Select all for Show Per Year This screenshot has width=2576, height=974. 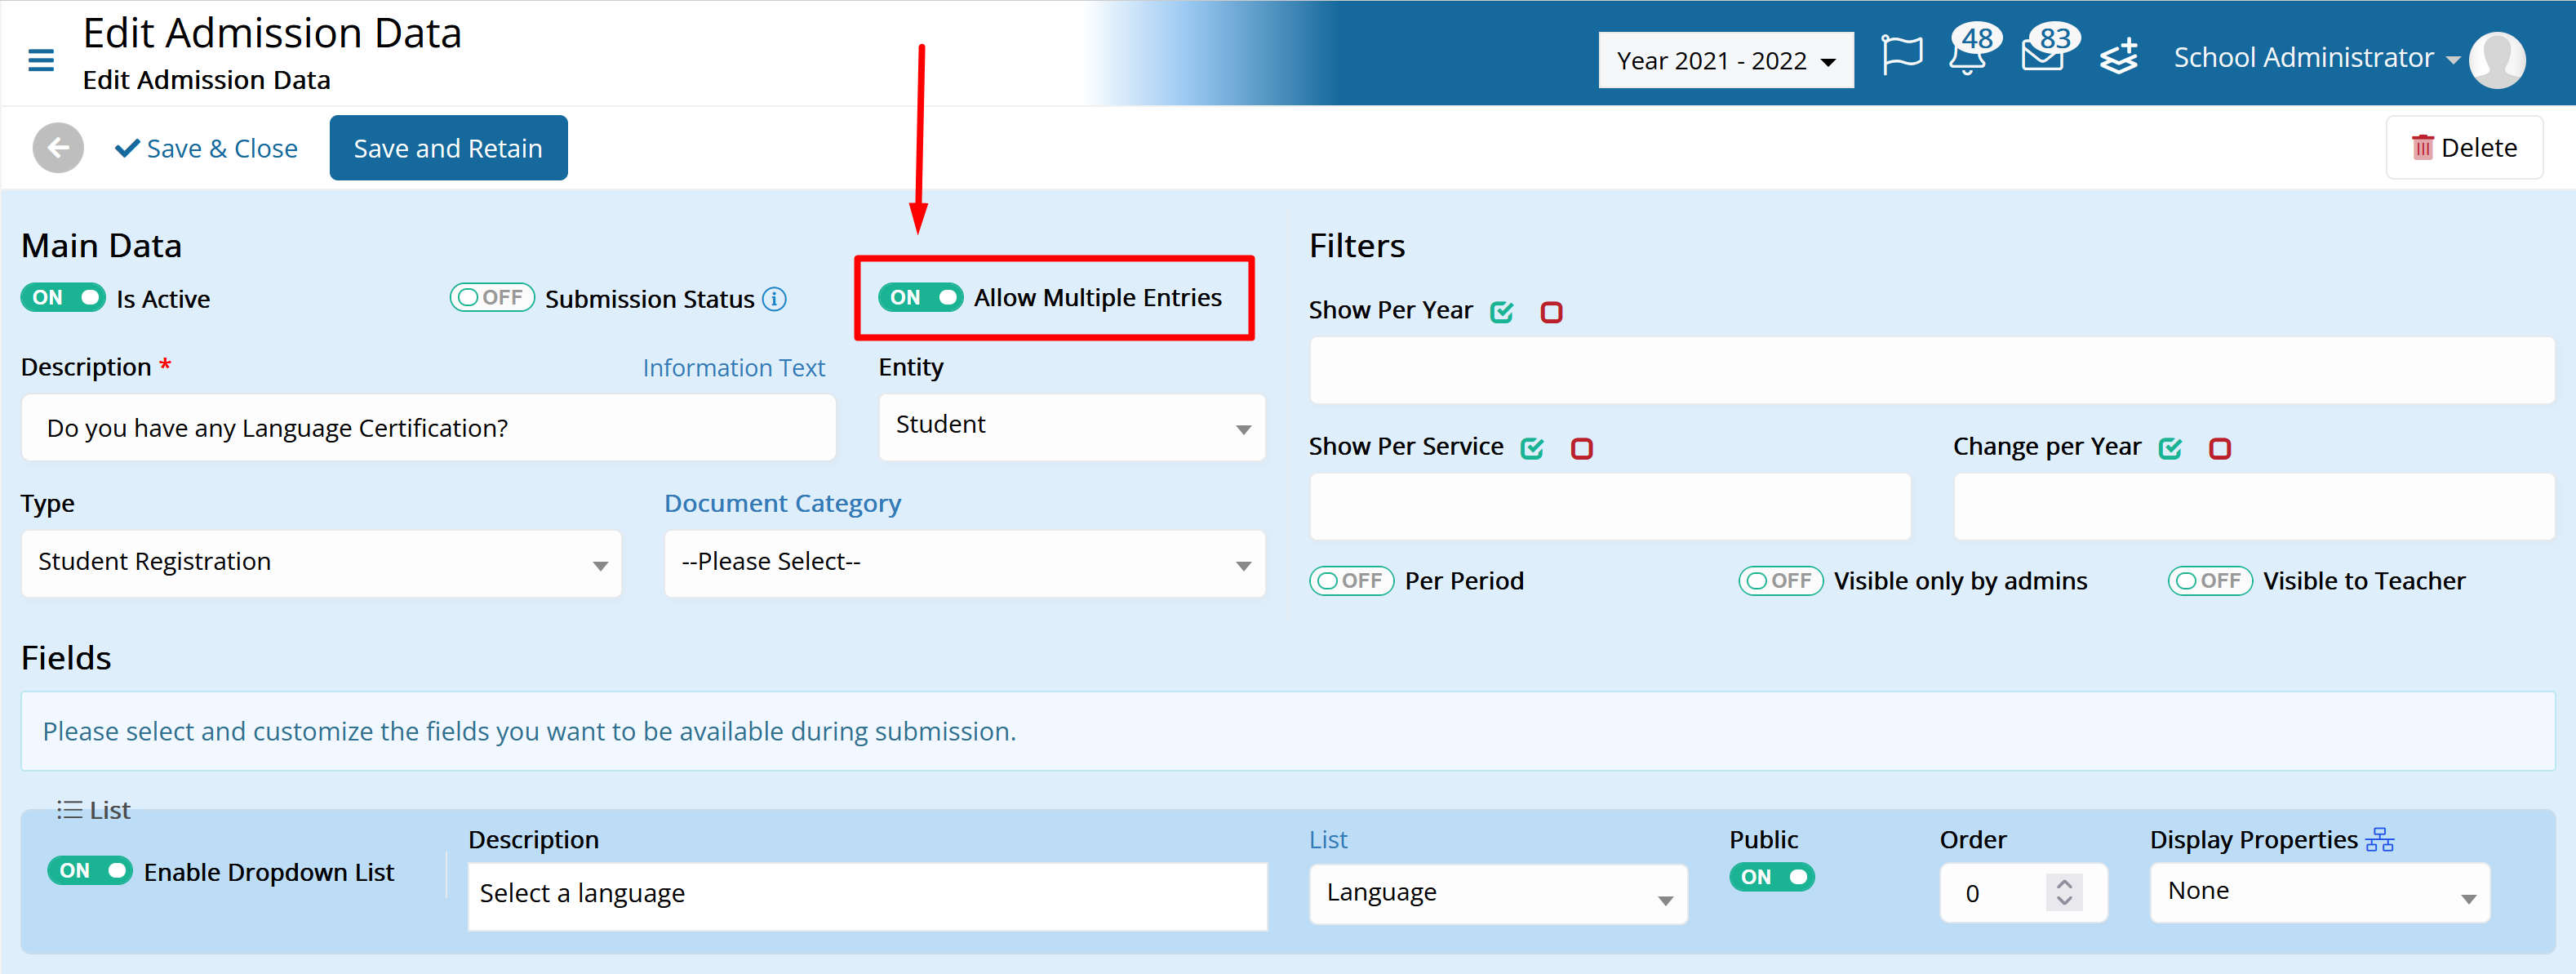[1501, 312]
